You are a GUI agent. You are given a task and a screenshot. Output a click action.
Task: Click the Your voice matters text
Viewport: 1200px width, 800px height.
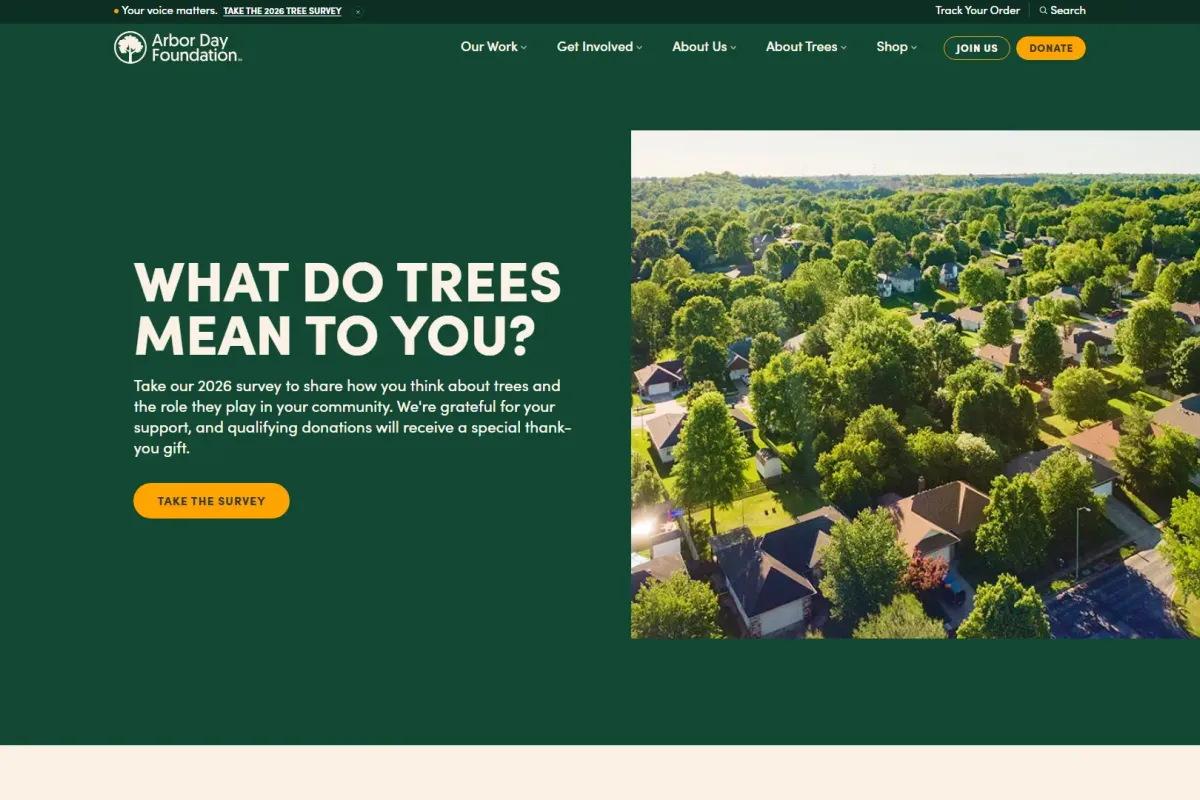click(x=169, y=11)
